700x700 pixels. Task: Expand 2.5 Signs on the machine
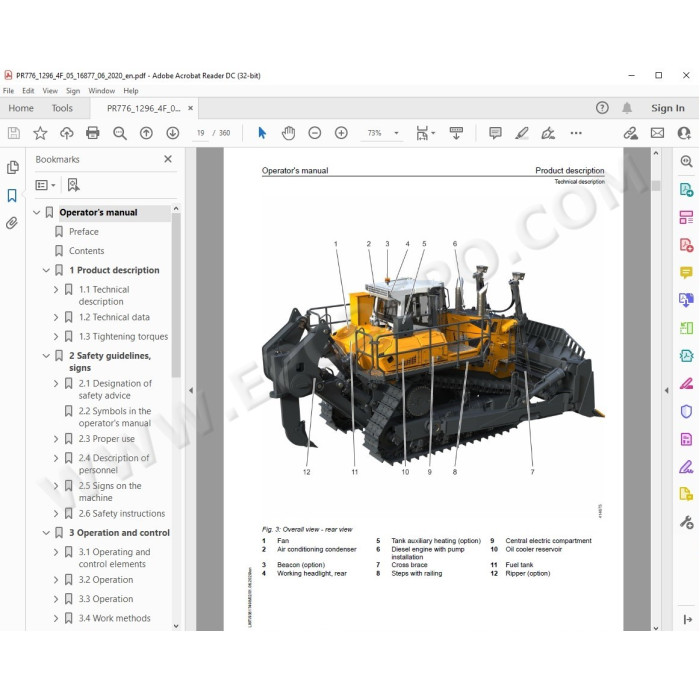56,486
